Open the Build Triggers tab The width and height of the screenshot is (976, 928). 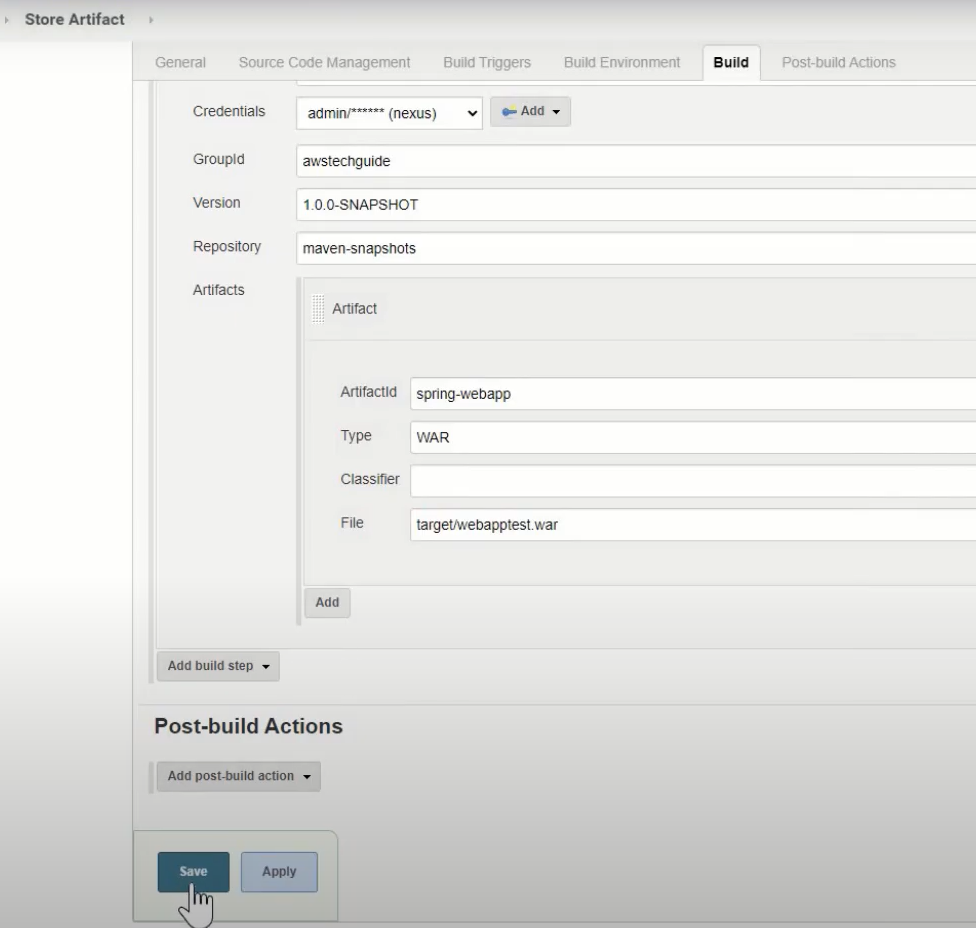[487, 62]
